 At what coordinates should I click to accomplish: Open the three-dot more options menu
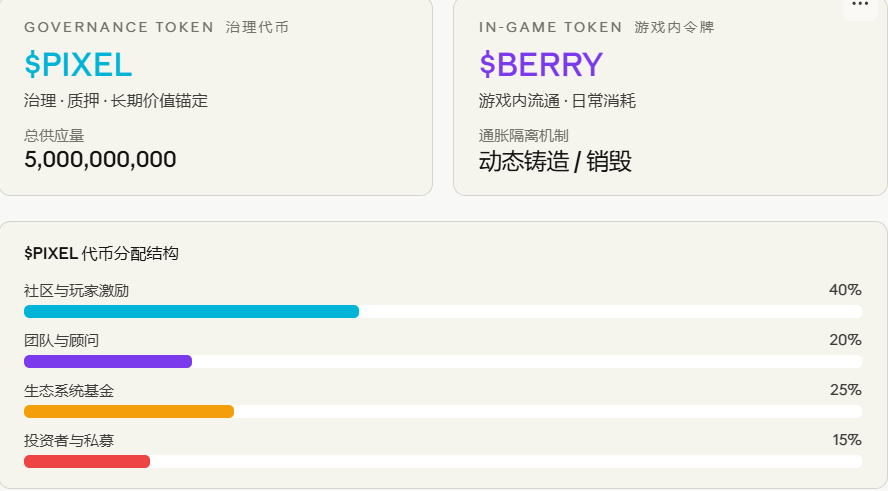point(860,6)
